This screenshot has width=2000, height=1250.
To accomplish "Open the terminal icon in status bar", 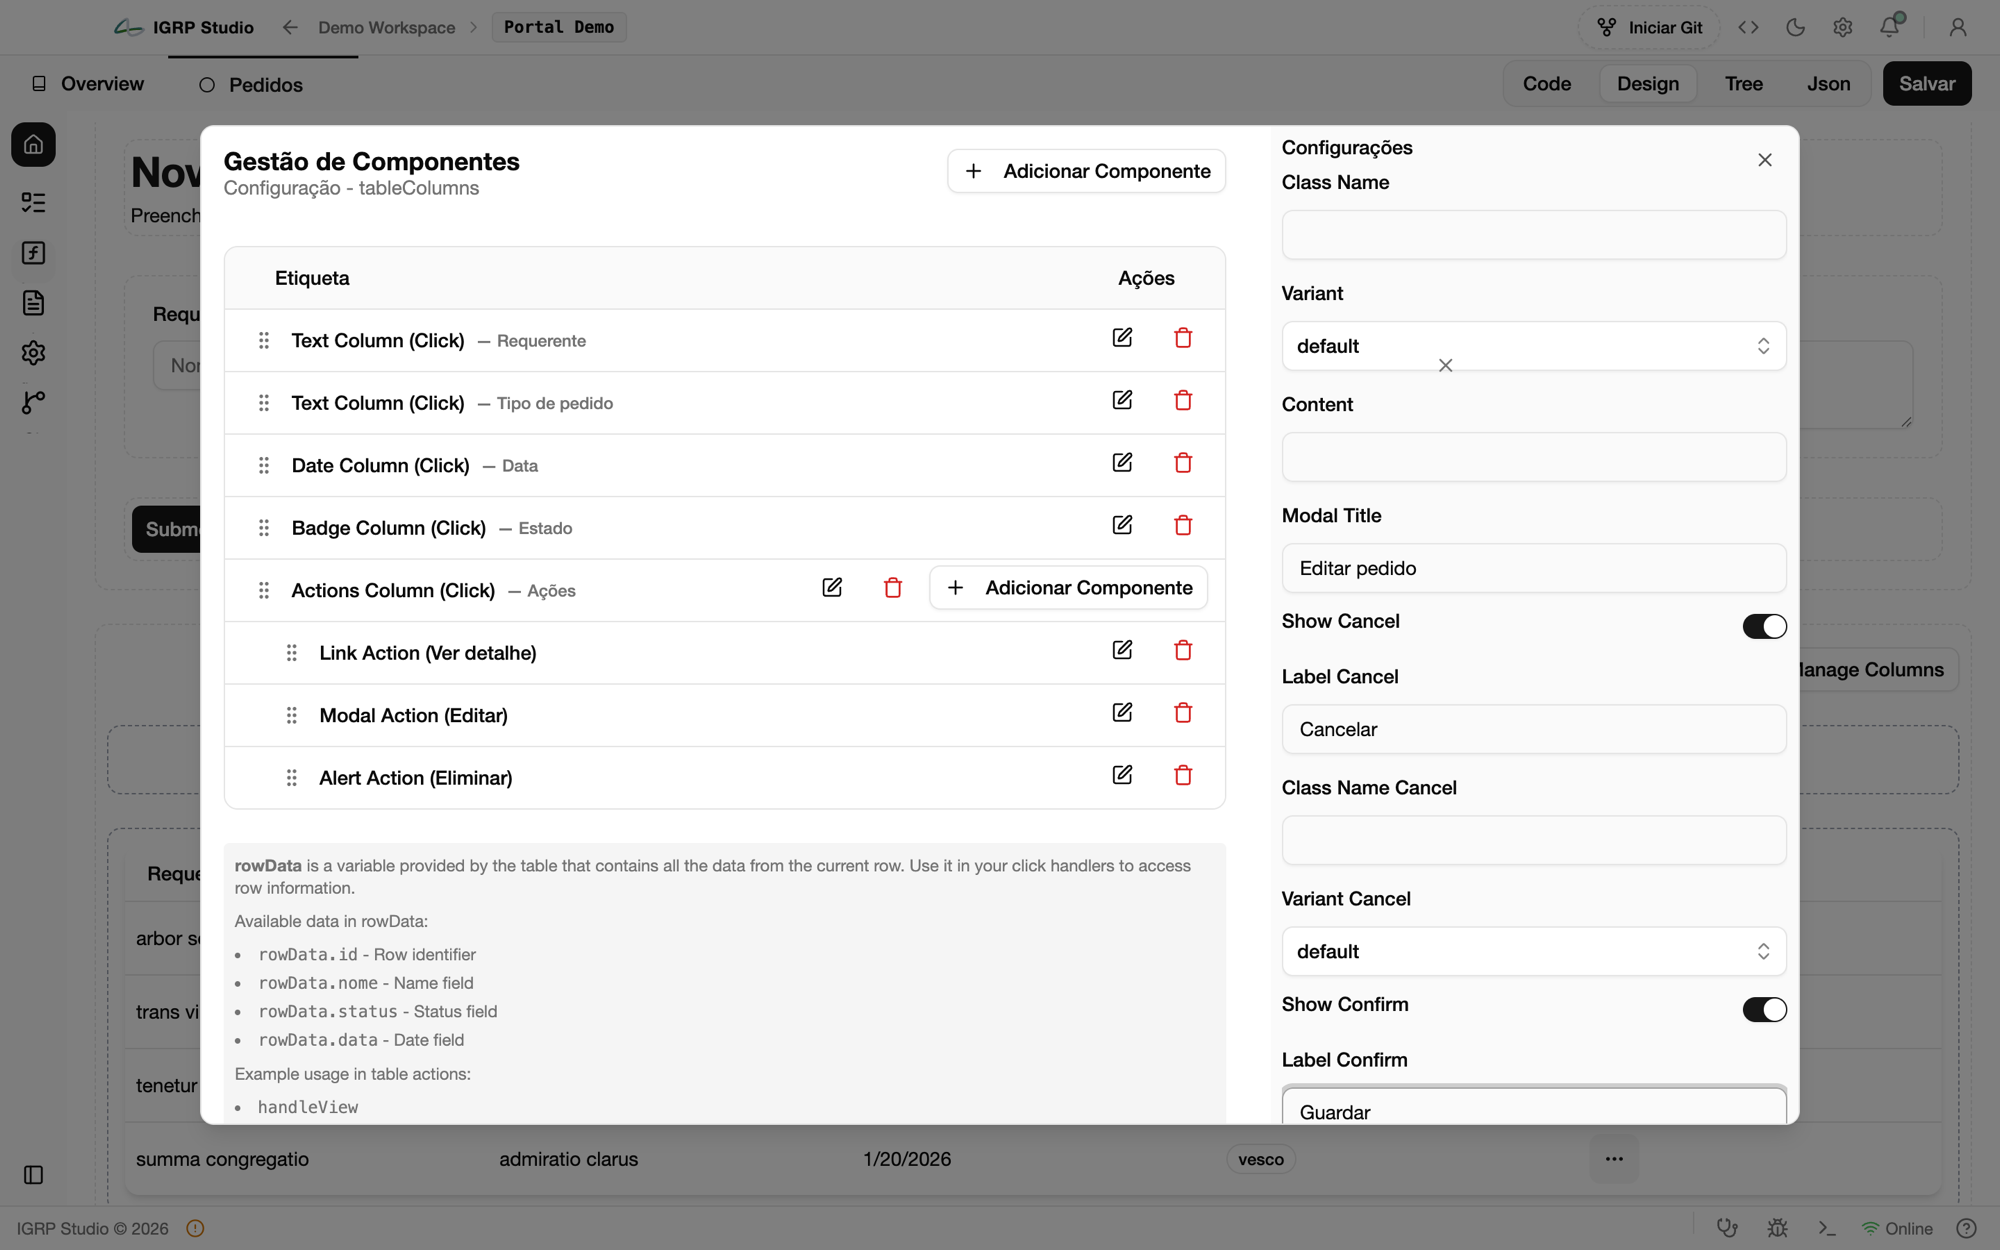I will (1827, 1228).
